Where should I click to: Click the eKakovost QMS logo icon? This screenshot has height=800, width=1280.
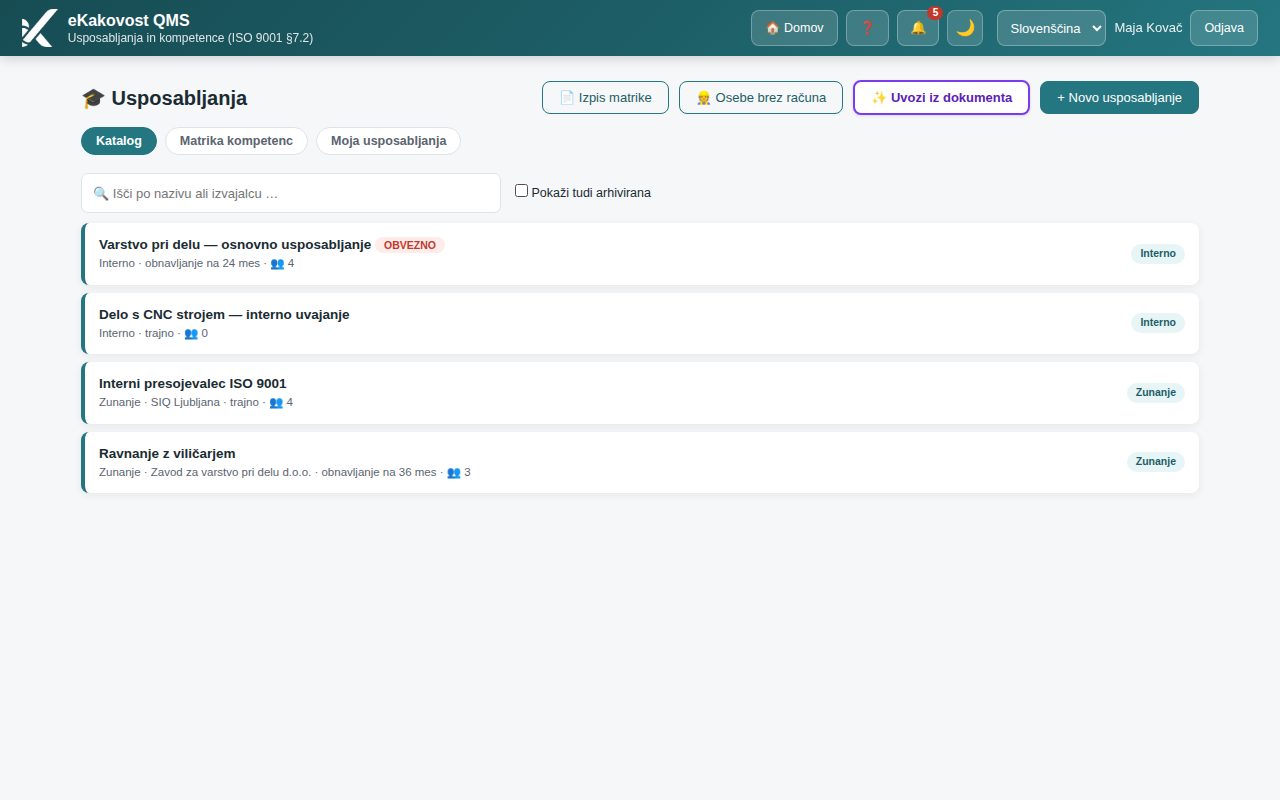[39, 28]
